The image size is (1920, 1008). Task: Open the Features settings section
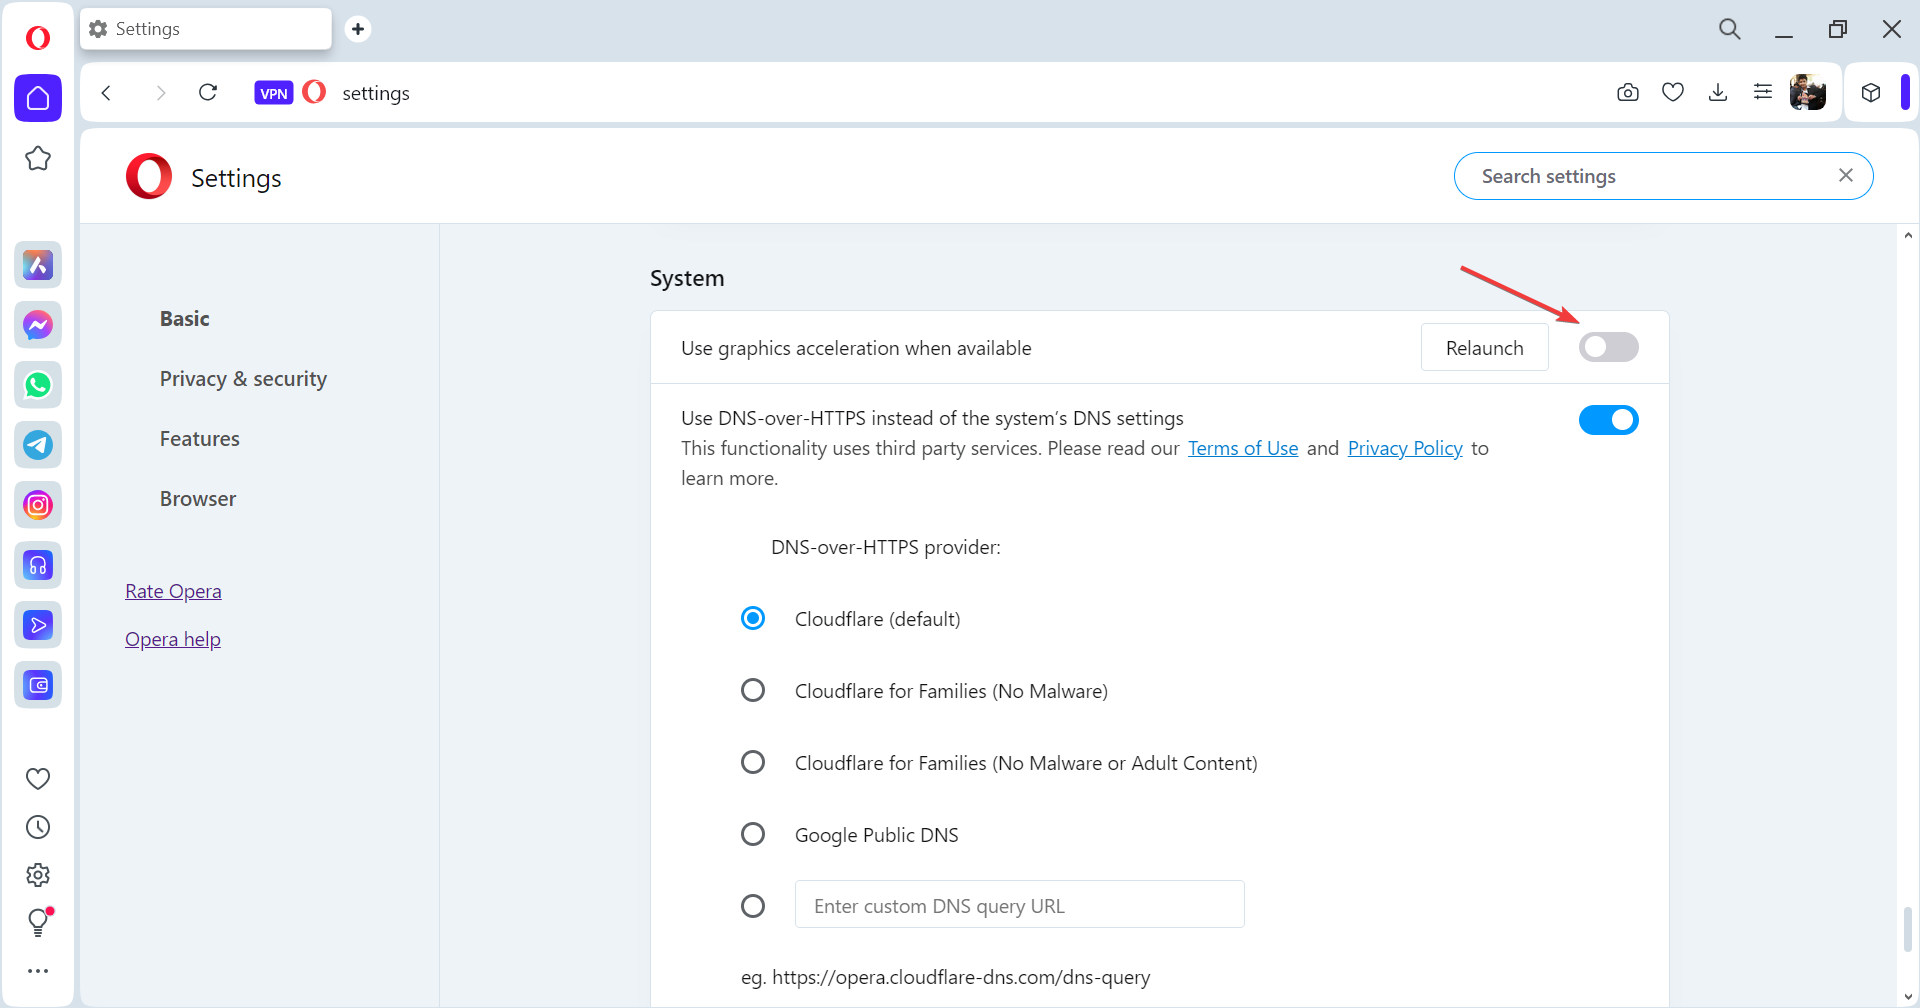[200, 439]
